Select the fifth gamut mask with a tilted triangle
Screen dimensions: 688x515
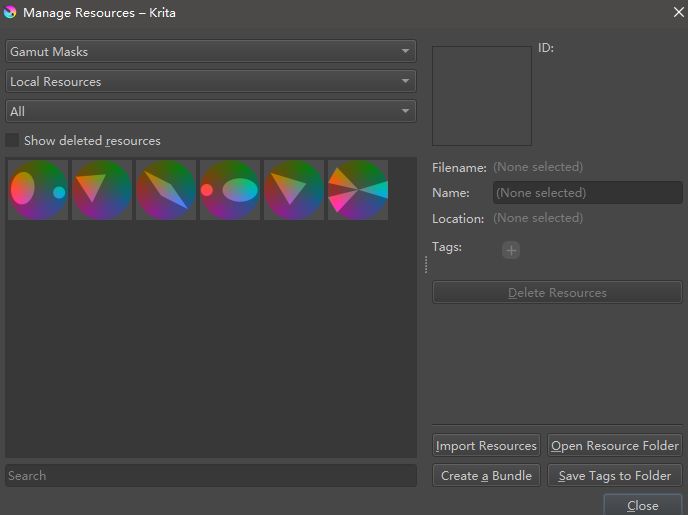click(294, 190)
